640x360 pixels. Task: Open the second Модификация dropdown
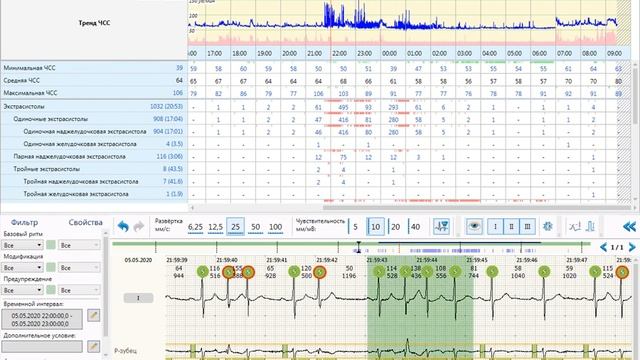click(79, 268)
